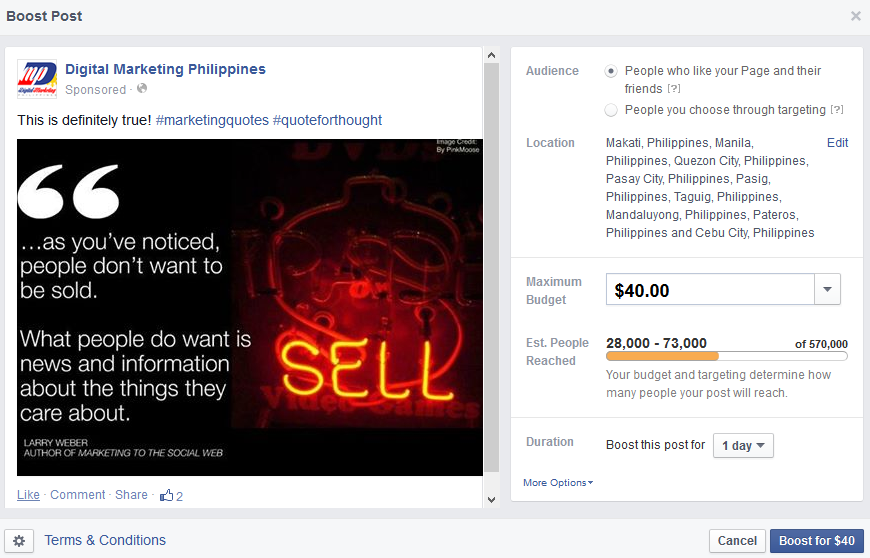This screenshot has height=558, width=870.
Task: Click the Digital Marketing Philippines page logo
Action: point(37,79)
